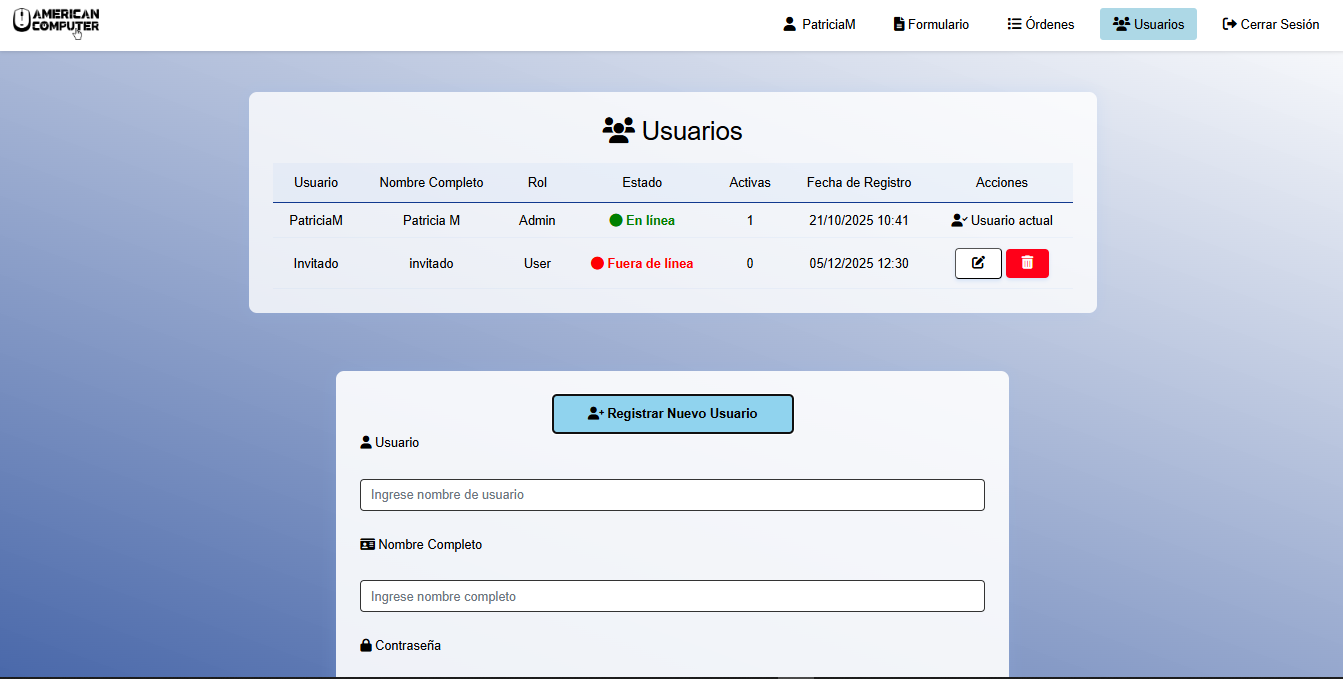1343x679 pixels.
Task: Click the red trash icon to delete Invitado
Action: click(1027, 263)
